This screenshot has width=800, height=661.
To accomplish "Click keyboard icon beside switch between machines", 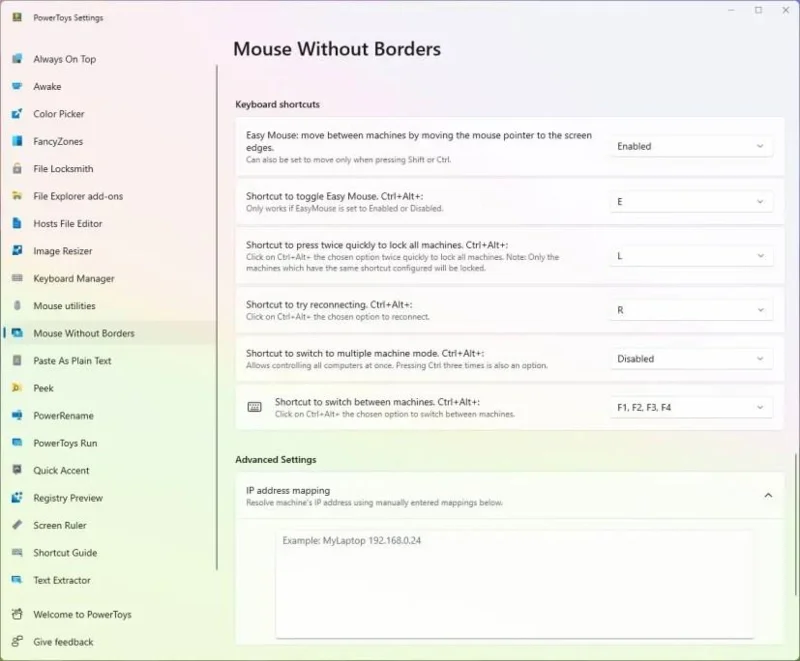I will pos(254,407).
